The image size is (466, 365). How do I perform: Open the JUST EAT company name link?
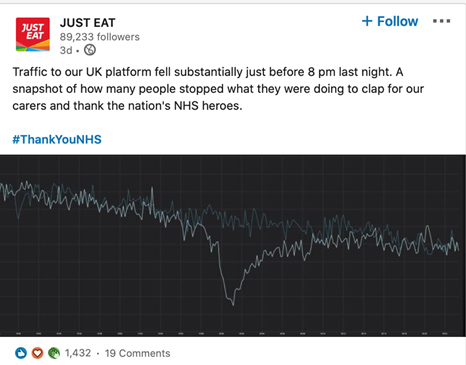[x=87, y=23]
